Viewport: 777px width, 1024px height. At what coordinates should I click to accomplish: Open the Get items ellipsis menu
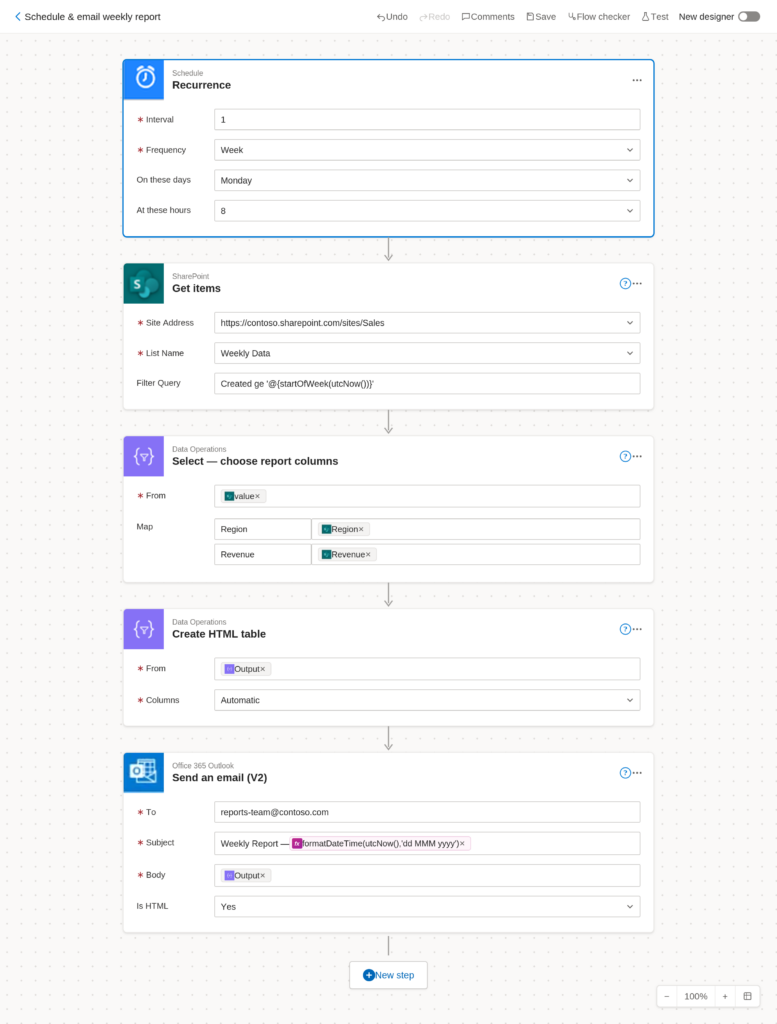(x=637, y=283)
